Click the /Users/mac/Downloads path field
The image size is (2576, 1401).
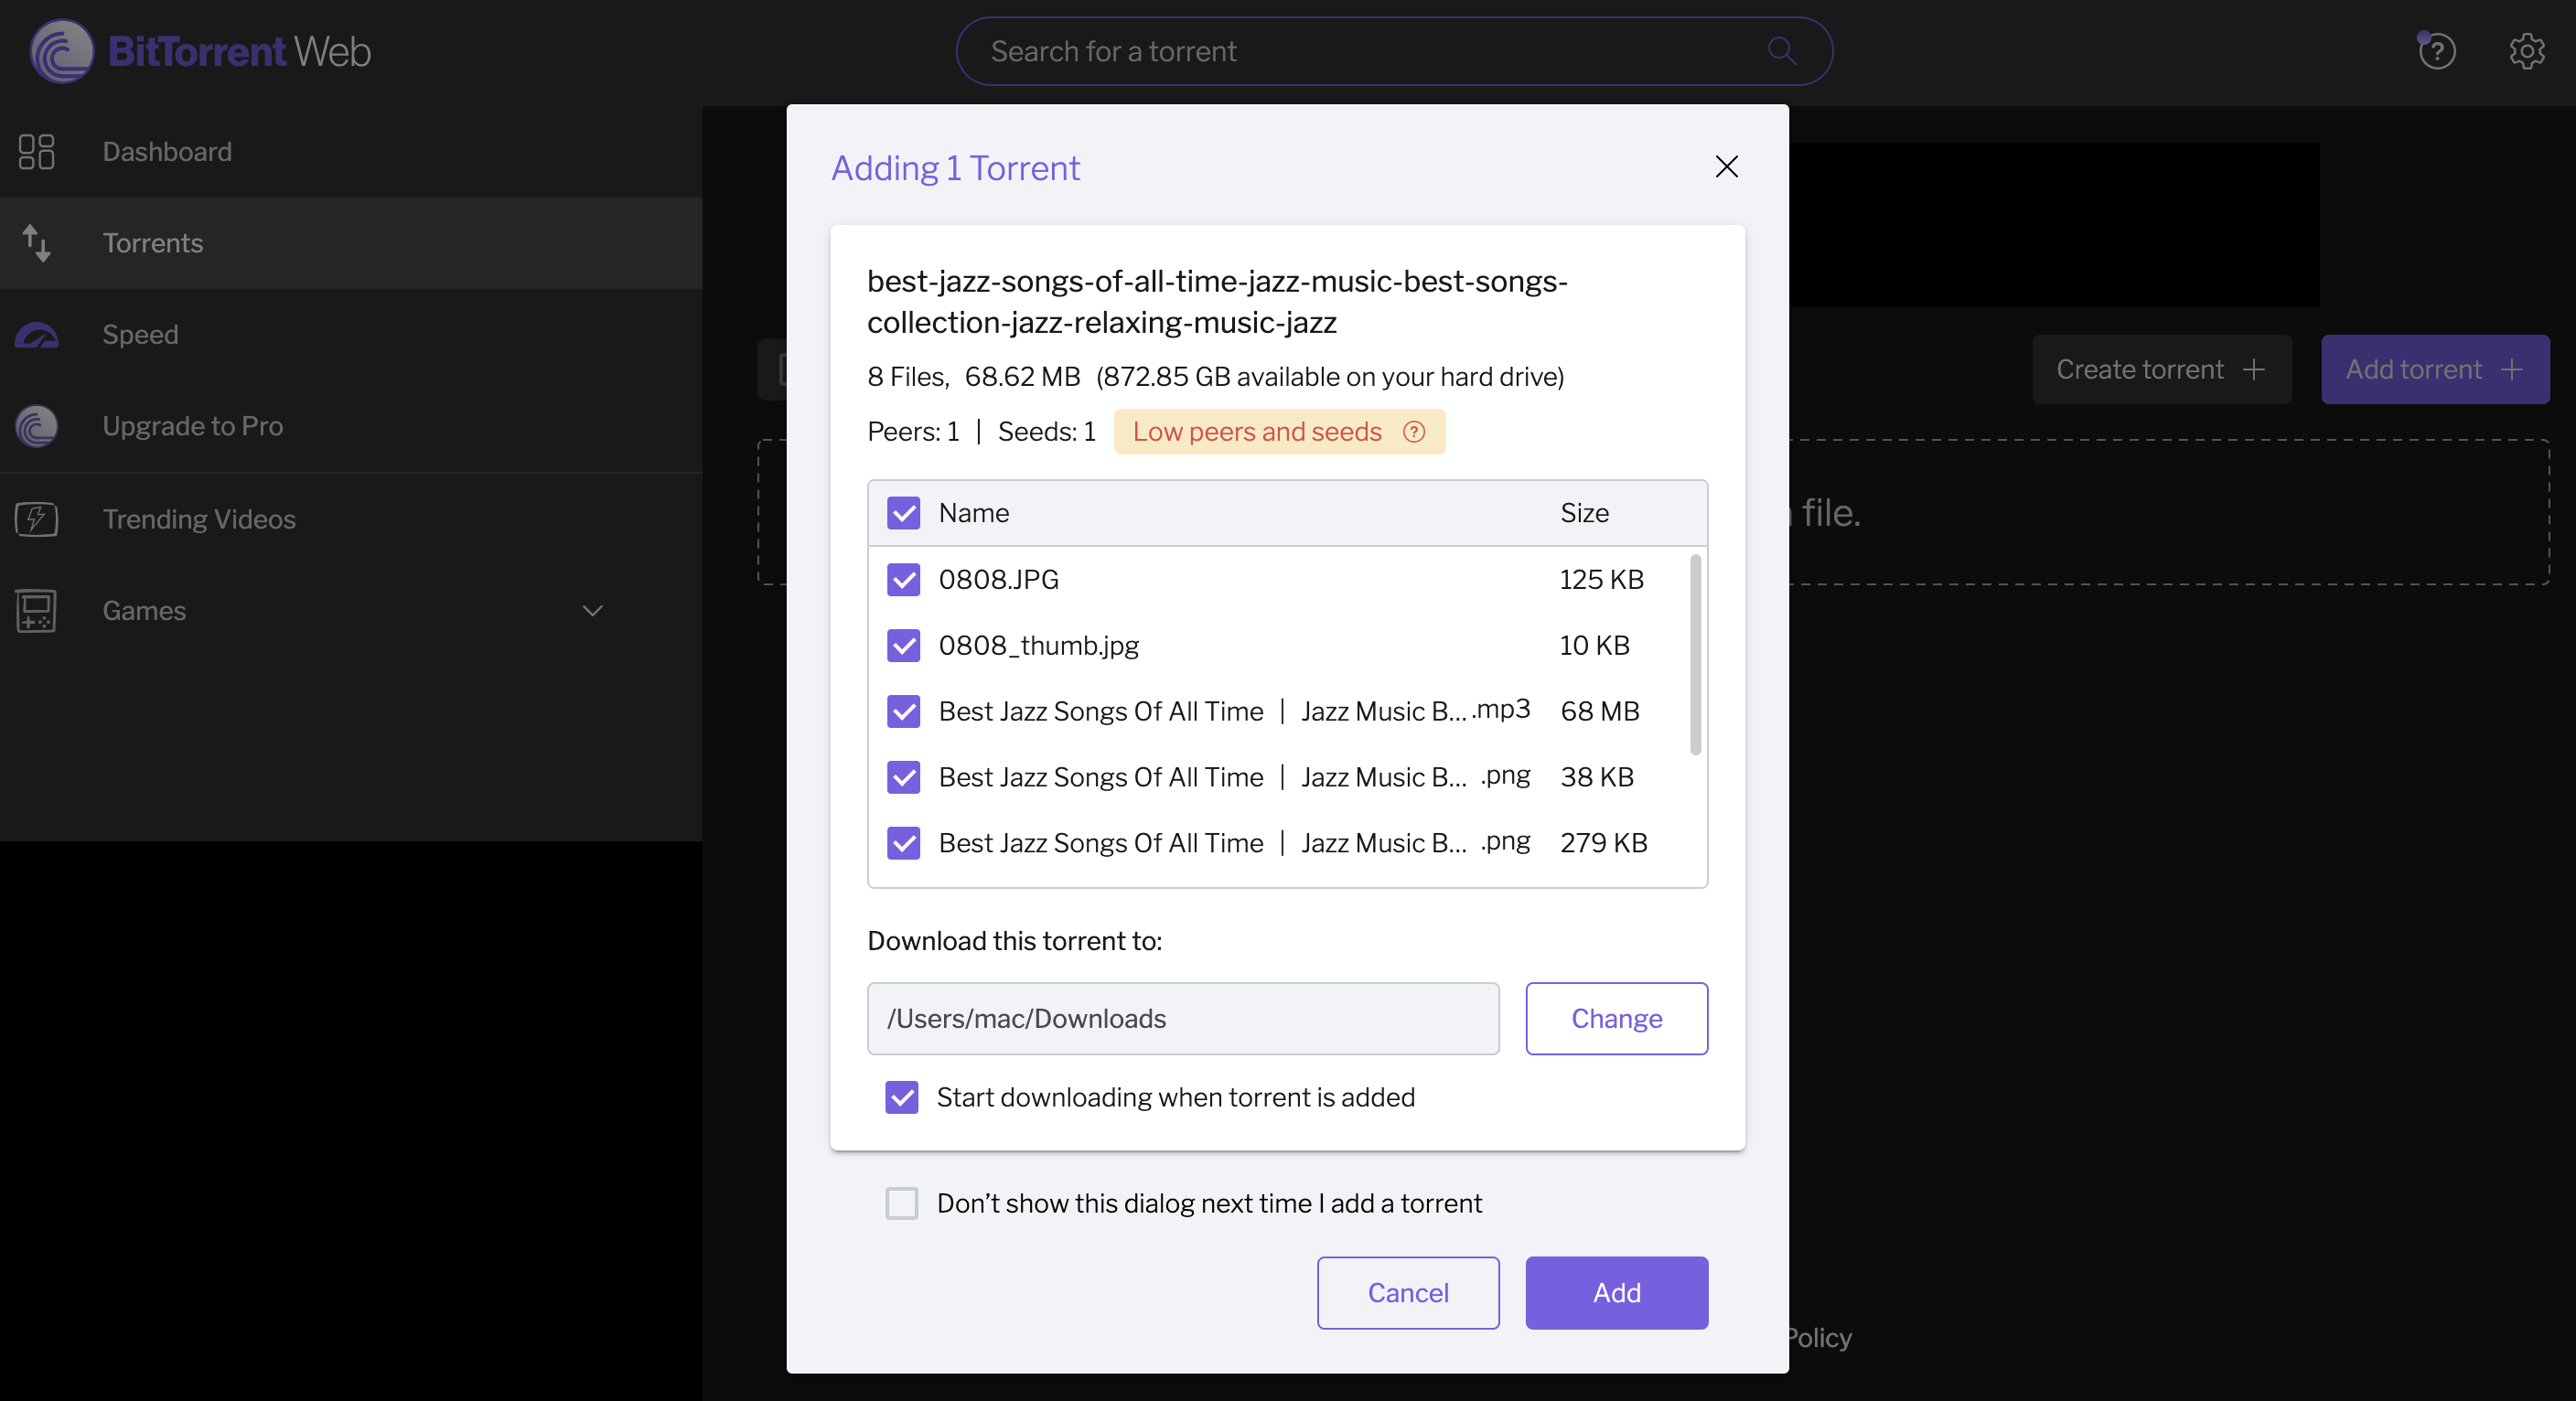[1183, 1018]
